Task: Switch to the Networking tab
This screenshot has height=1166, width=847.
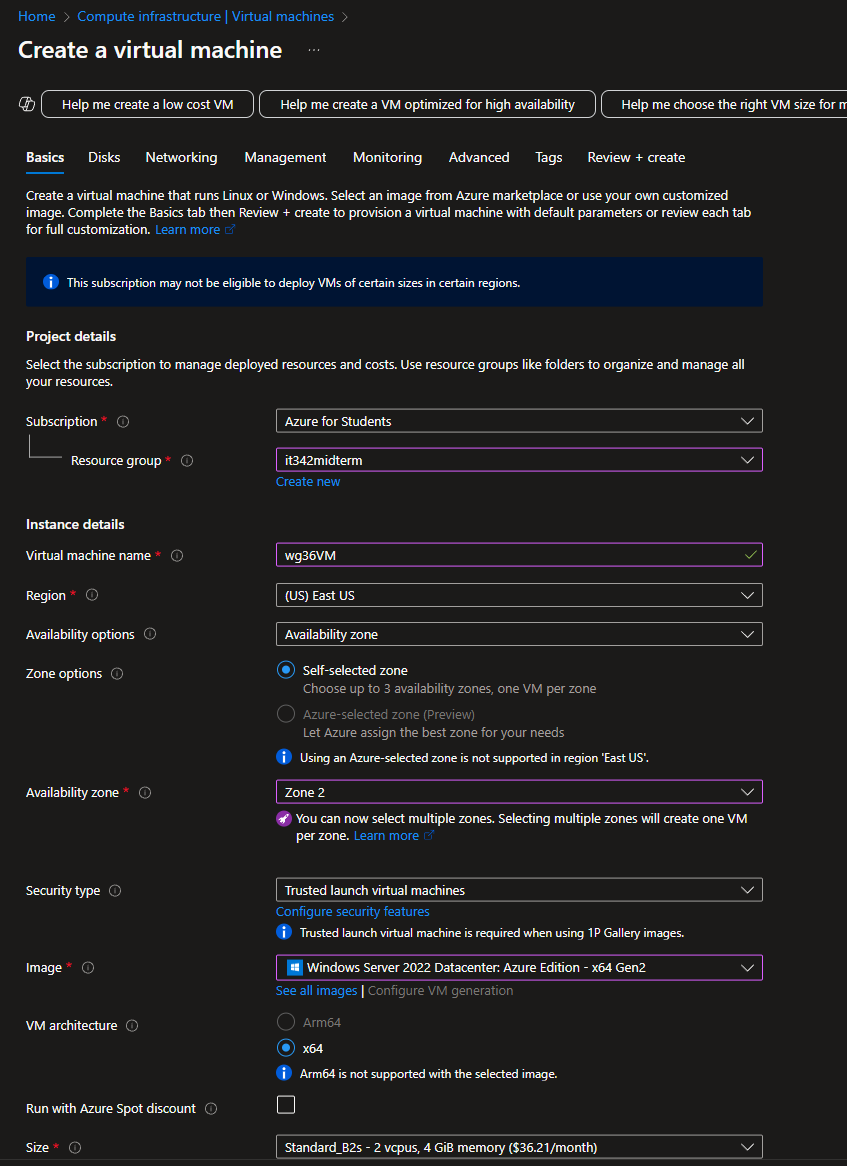Action: click(x=181, y=157)
